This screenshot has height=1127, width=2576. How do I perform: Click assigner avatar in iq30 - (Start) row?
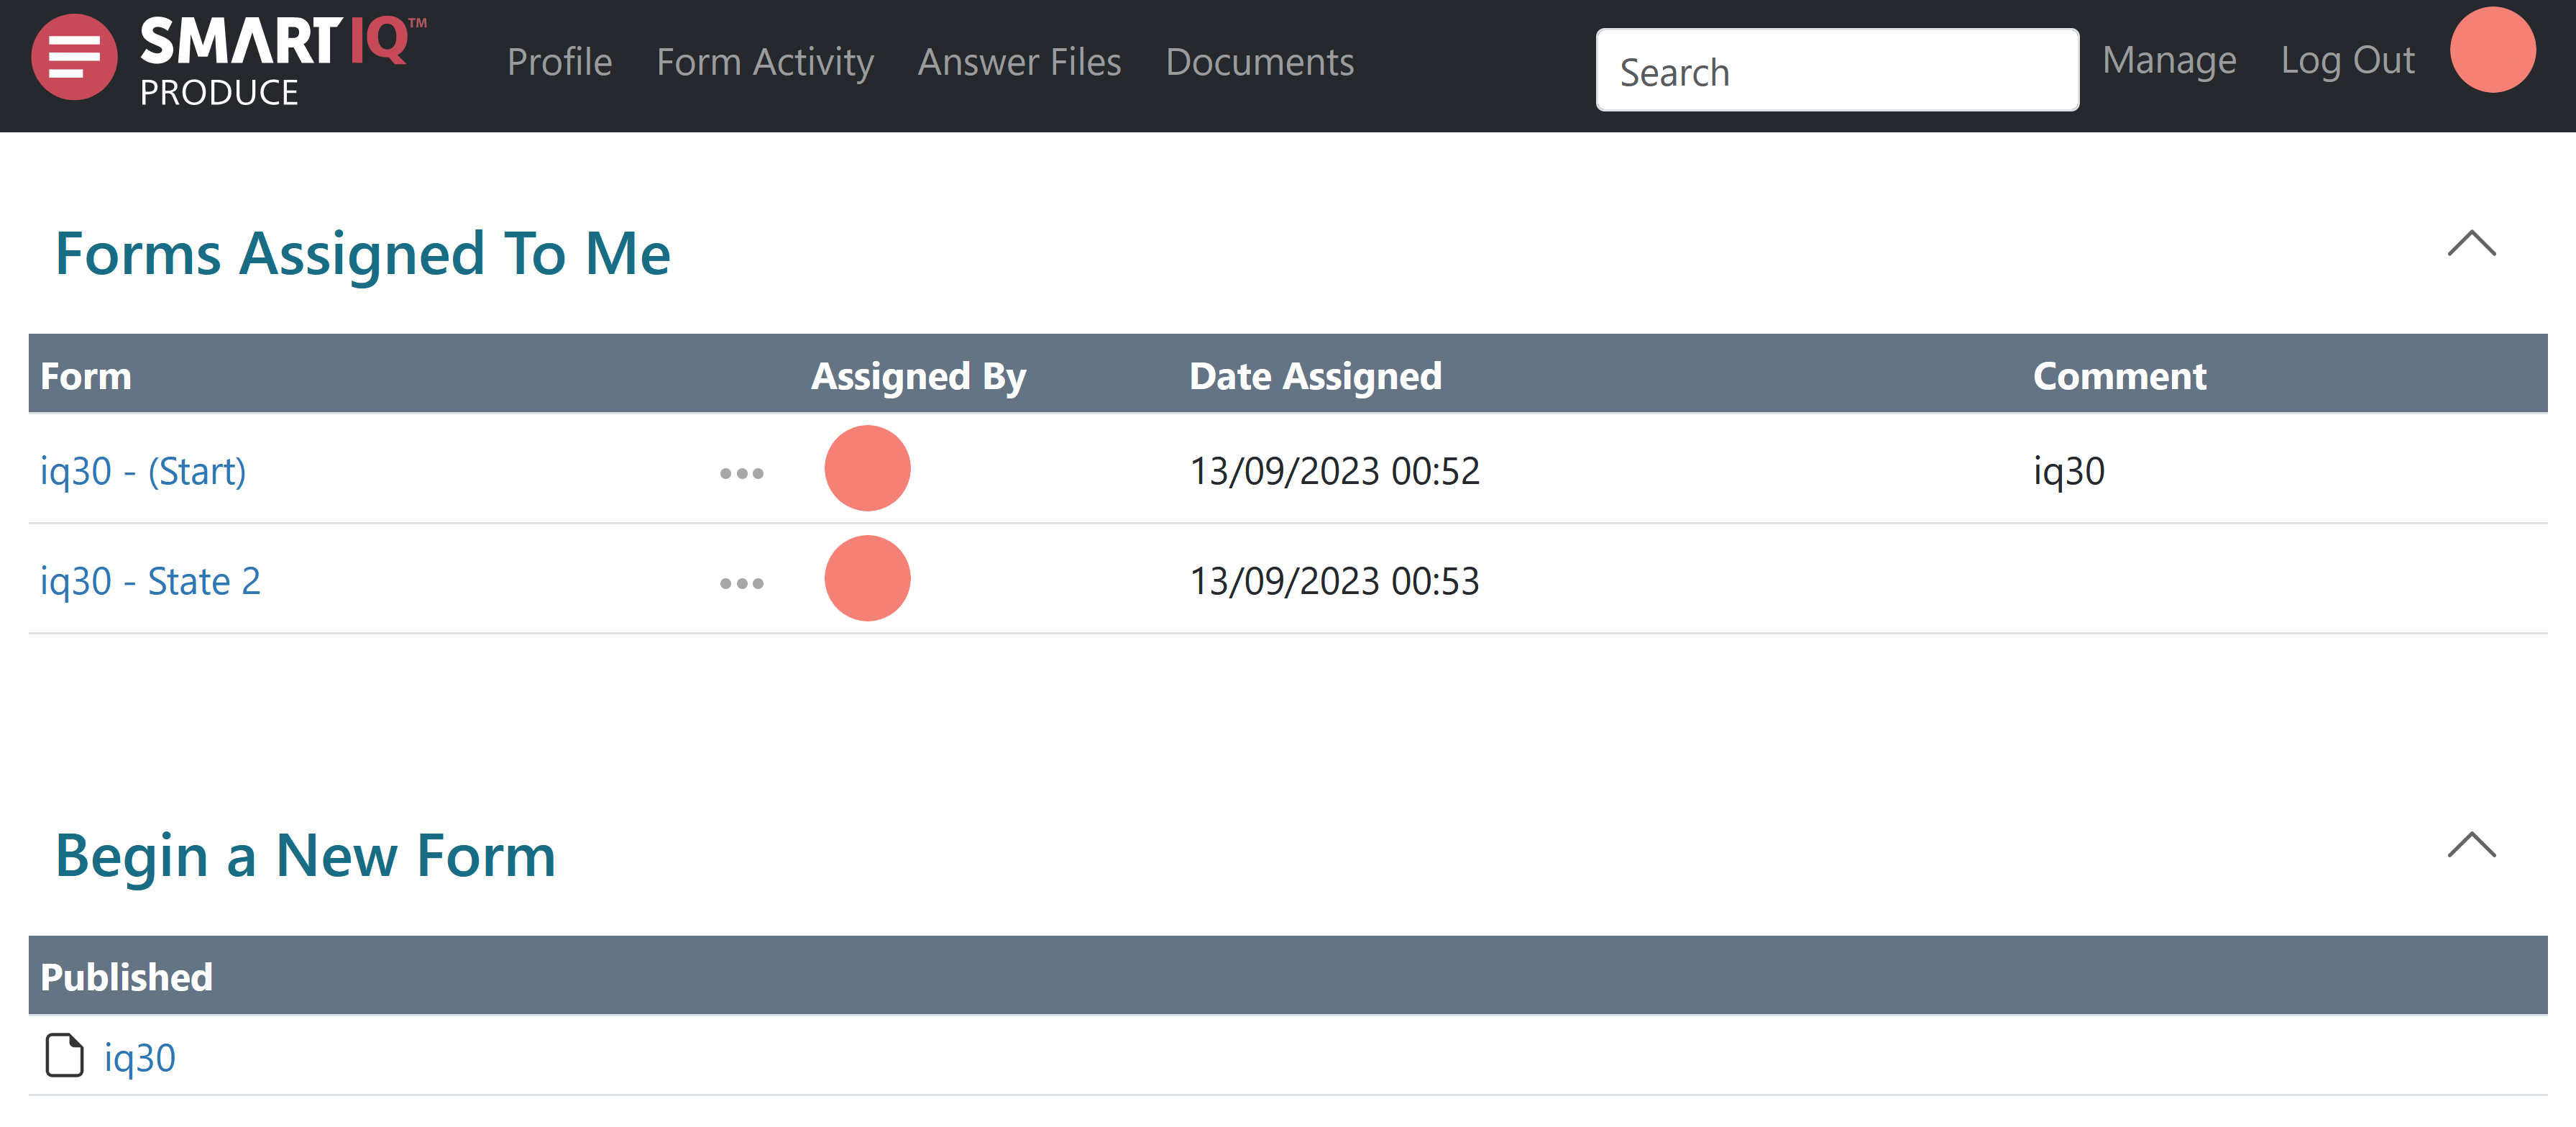(867, 469)
